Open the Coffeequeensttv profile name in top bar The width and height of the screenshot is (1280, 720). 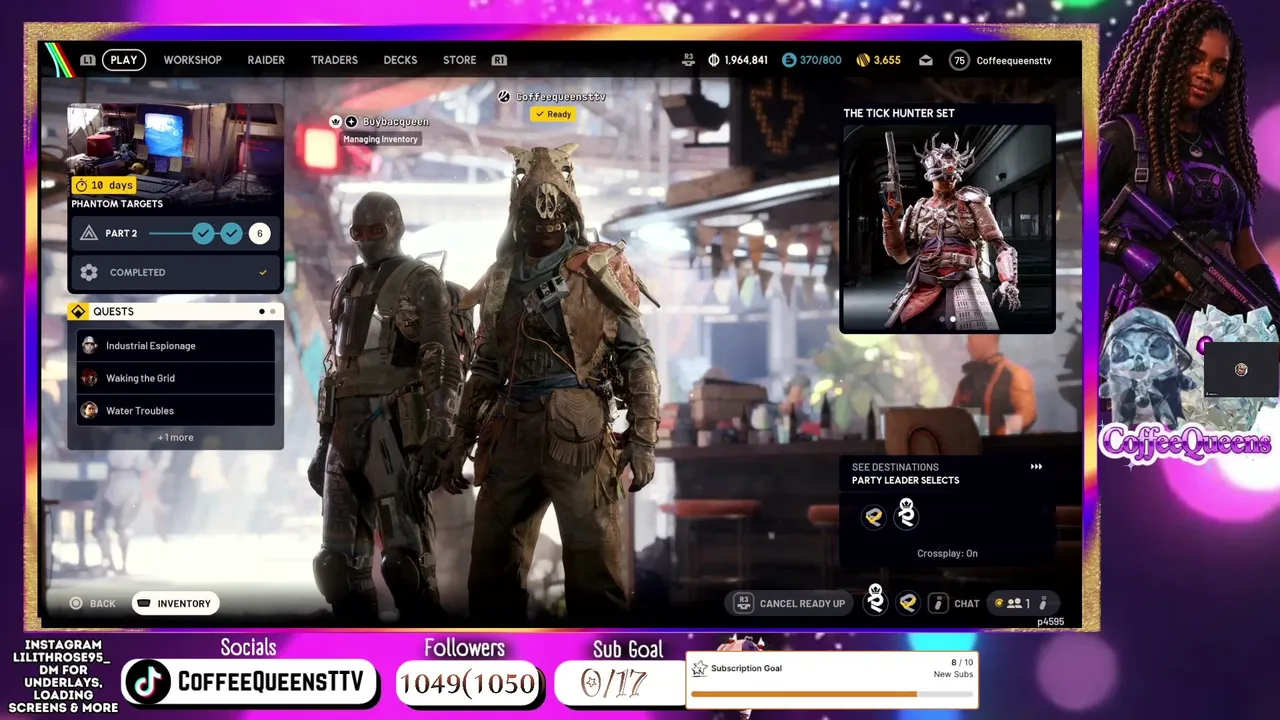(1014, 60)
